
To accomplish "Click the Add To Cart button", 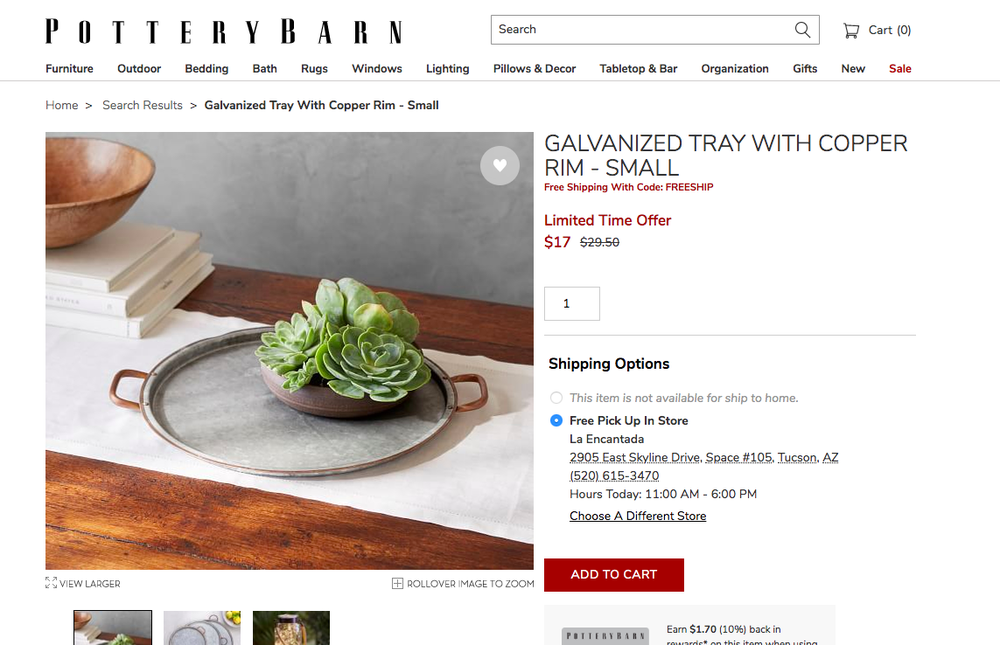I will click(614, 575).
